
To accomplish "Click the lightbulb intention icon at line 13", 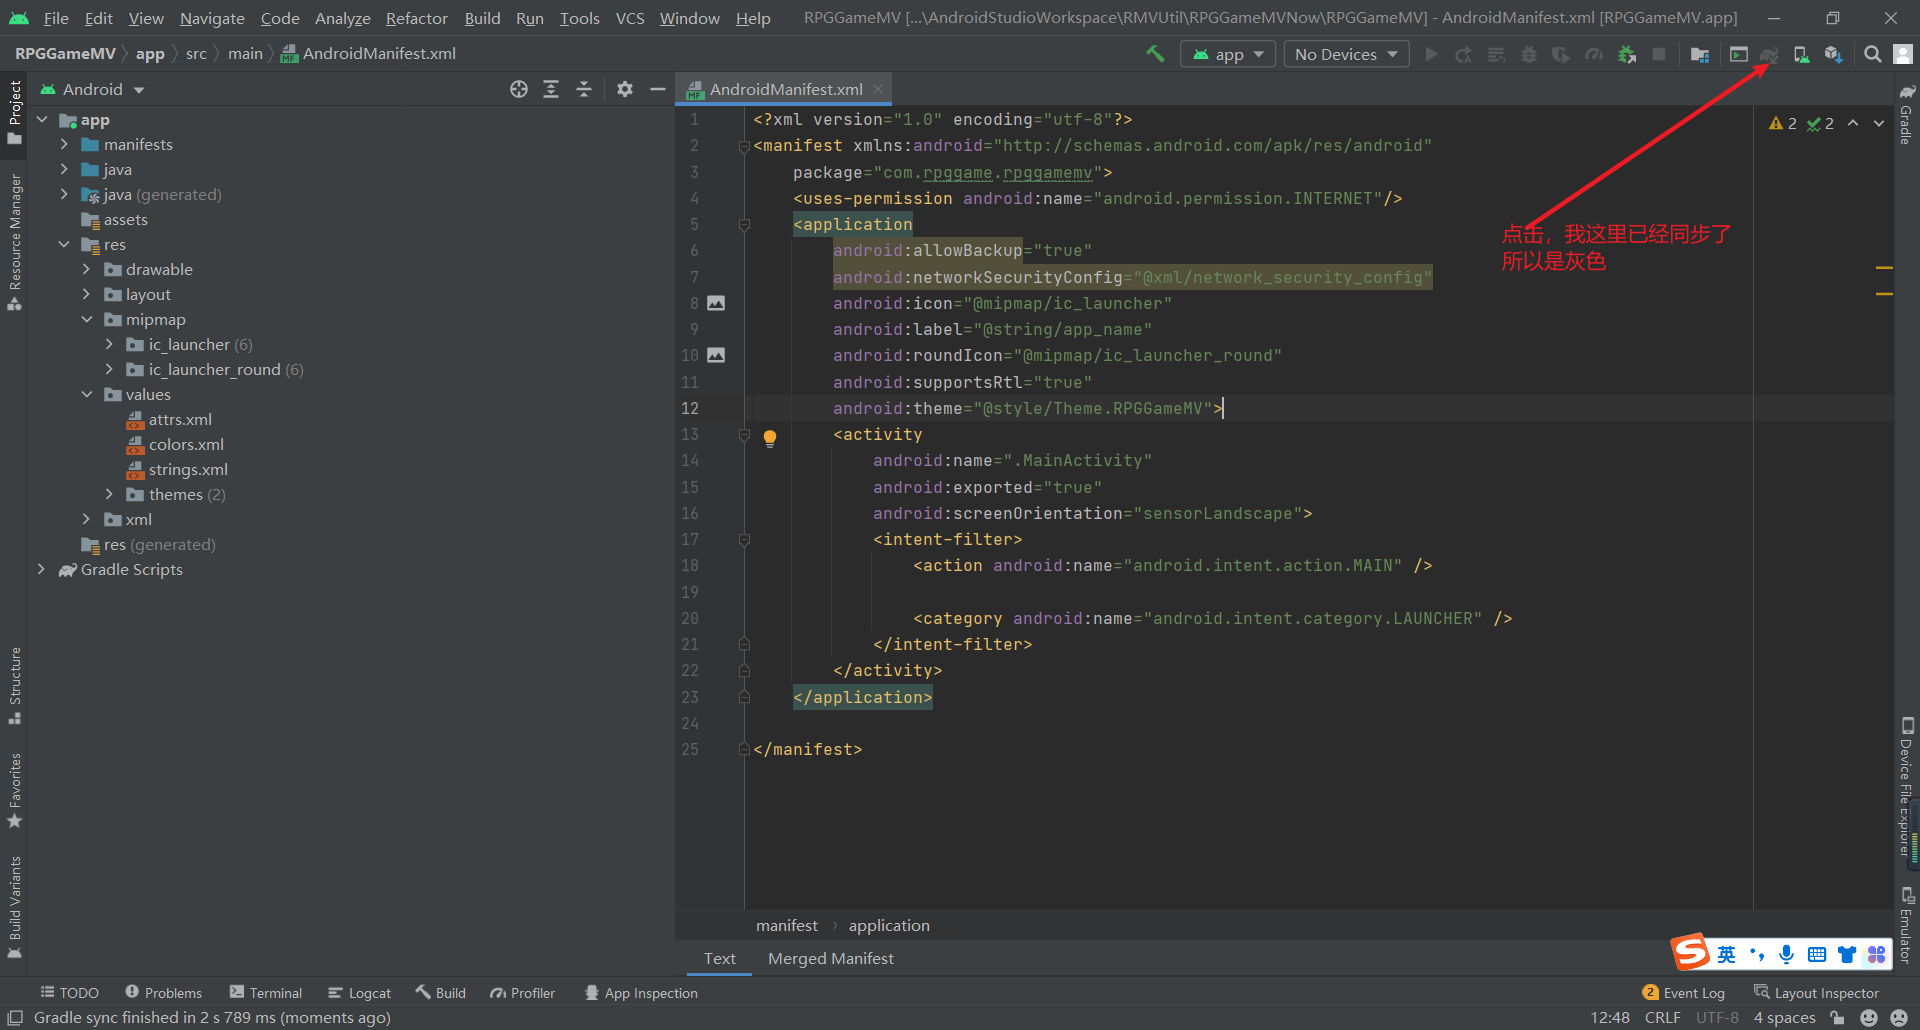I will [770, 437].
